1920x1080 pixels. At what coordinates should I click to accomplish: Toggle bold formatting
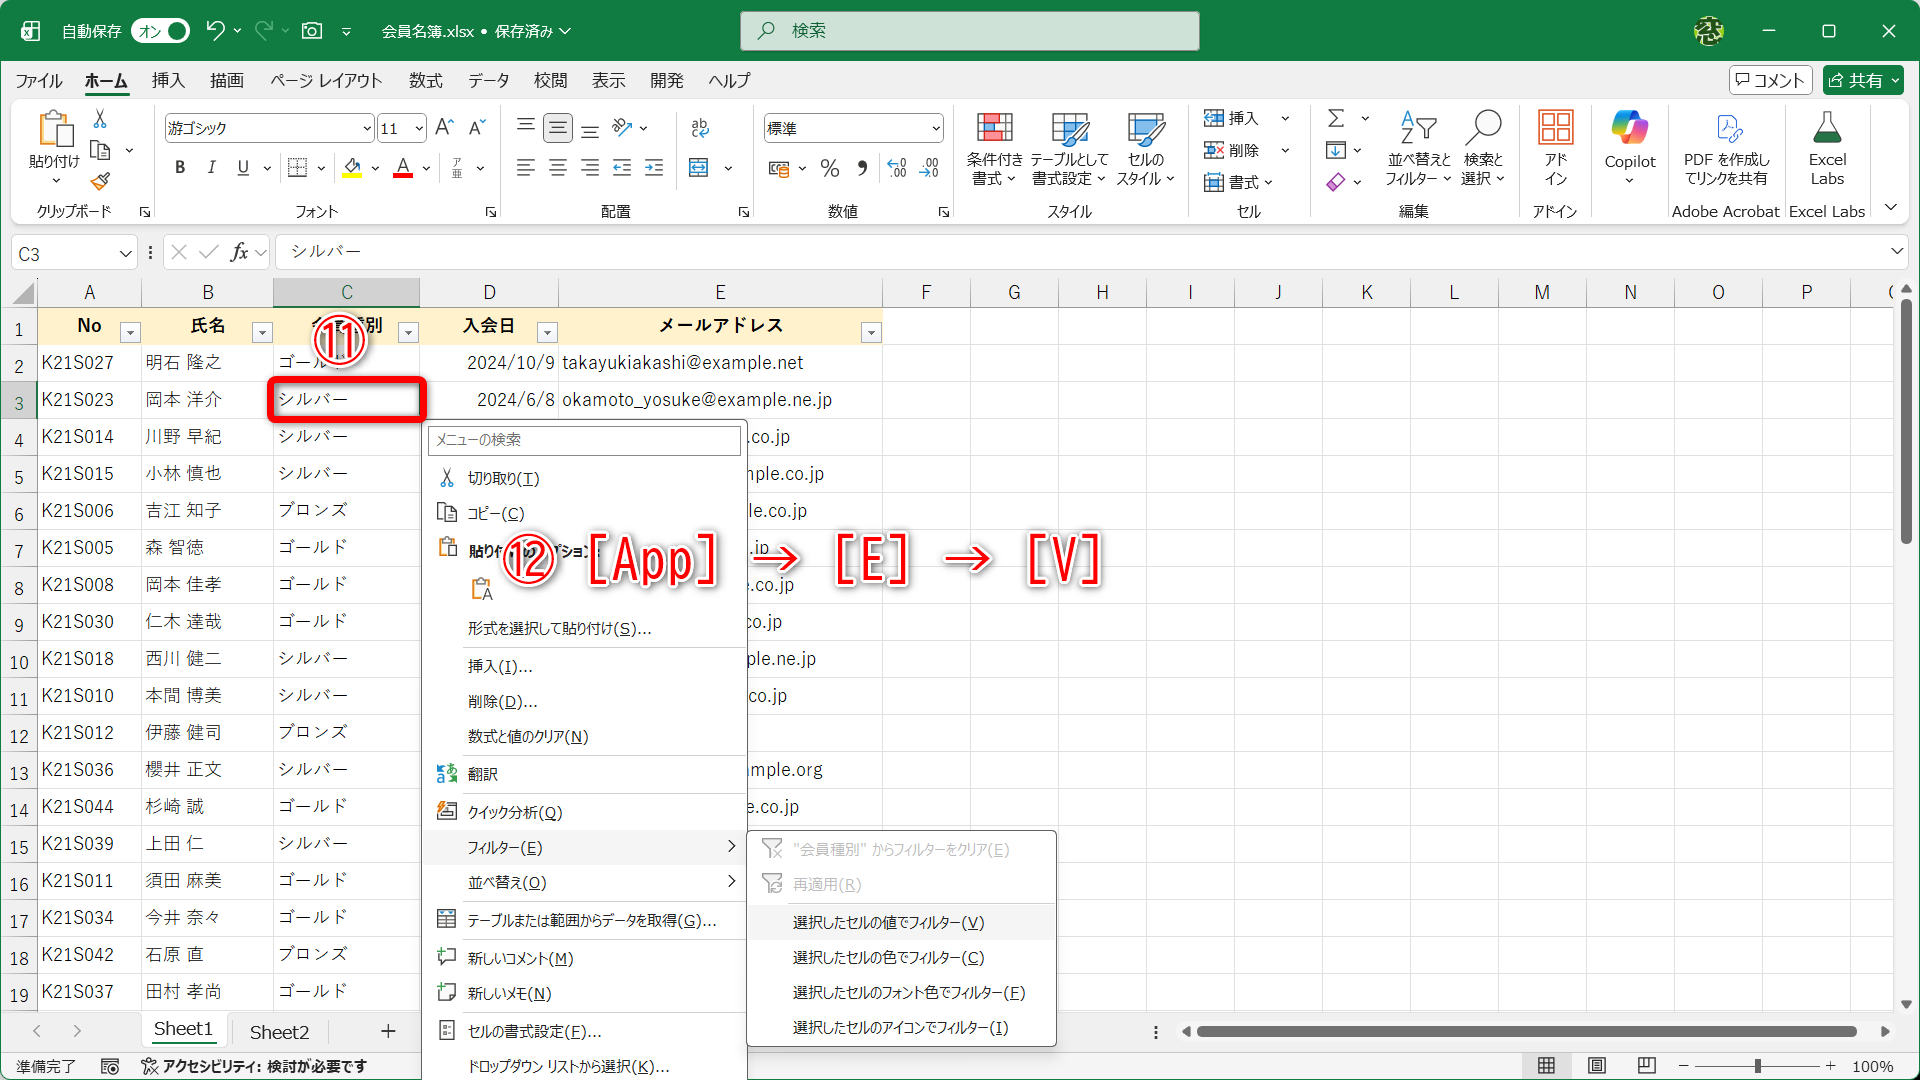coord(180,167)
